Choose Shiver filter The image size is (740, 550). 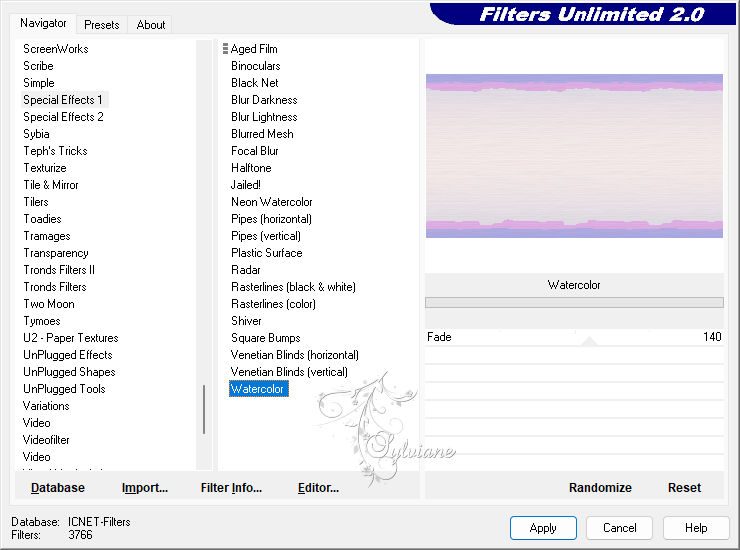tap(246, 321)
